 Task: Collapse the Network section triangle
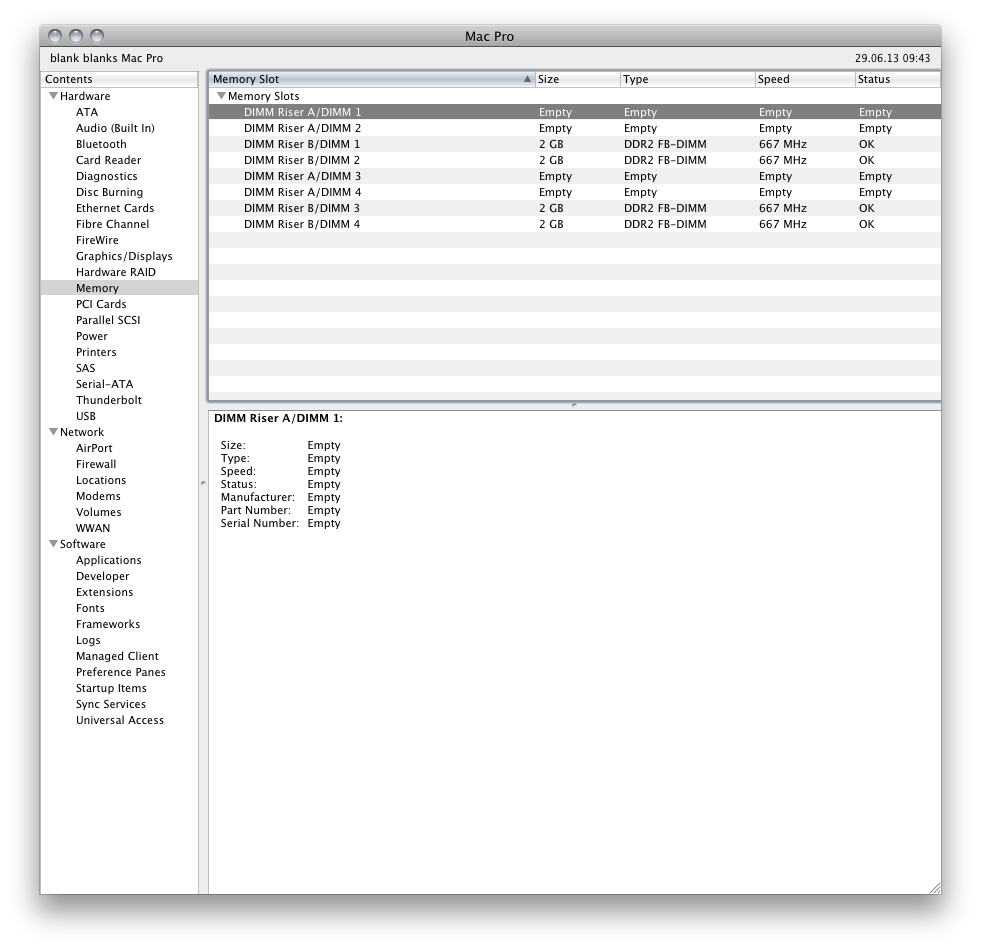coord(54,432)
